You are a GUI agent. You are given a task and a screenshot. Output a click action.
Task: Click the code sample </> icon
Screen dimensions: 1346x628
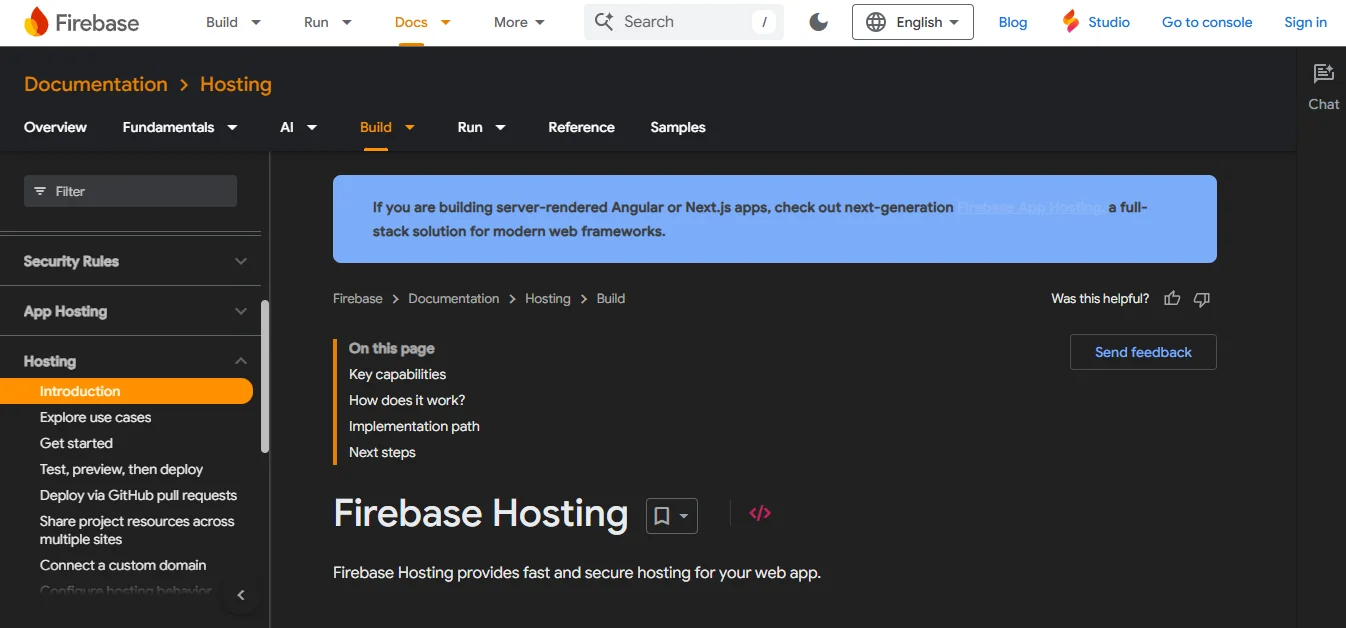point(759,513)
